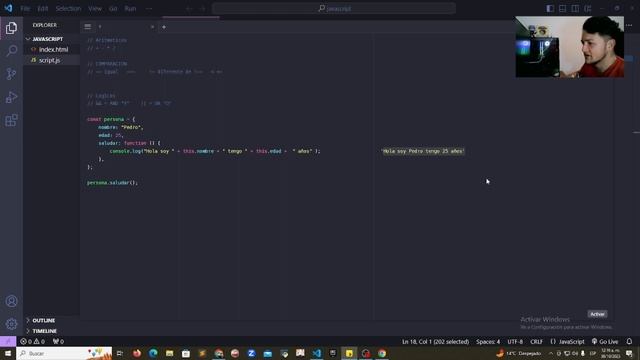The height and width of the screenshot is (360, 640).
Task: Open the Windows action center notifications
Action: [629, 353]
